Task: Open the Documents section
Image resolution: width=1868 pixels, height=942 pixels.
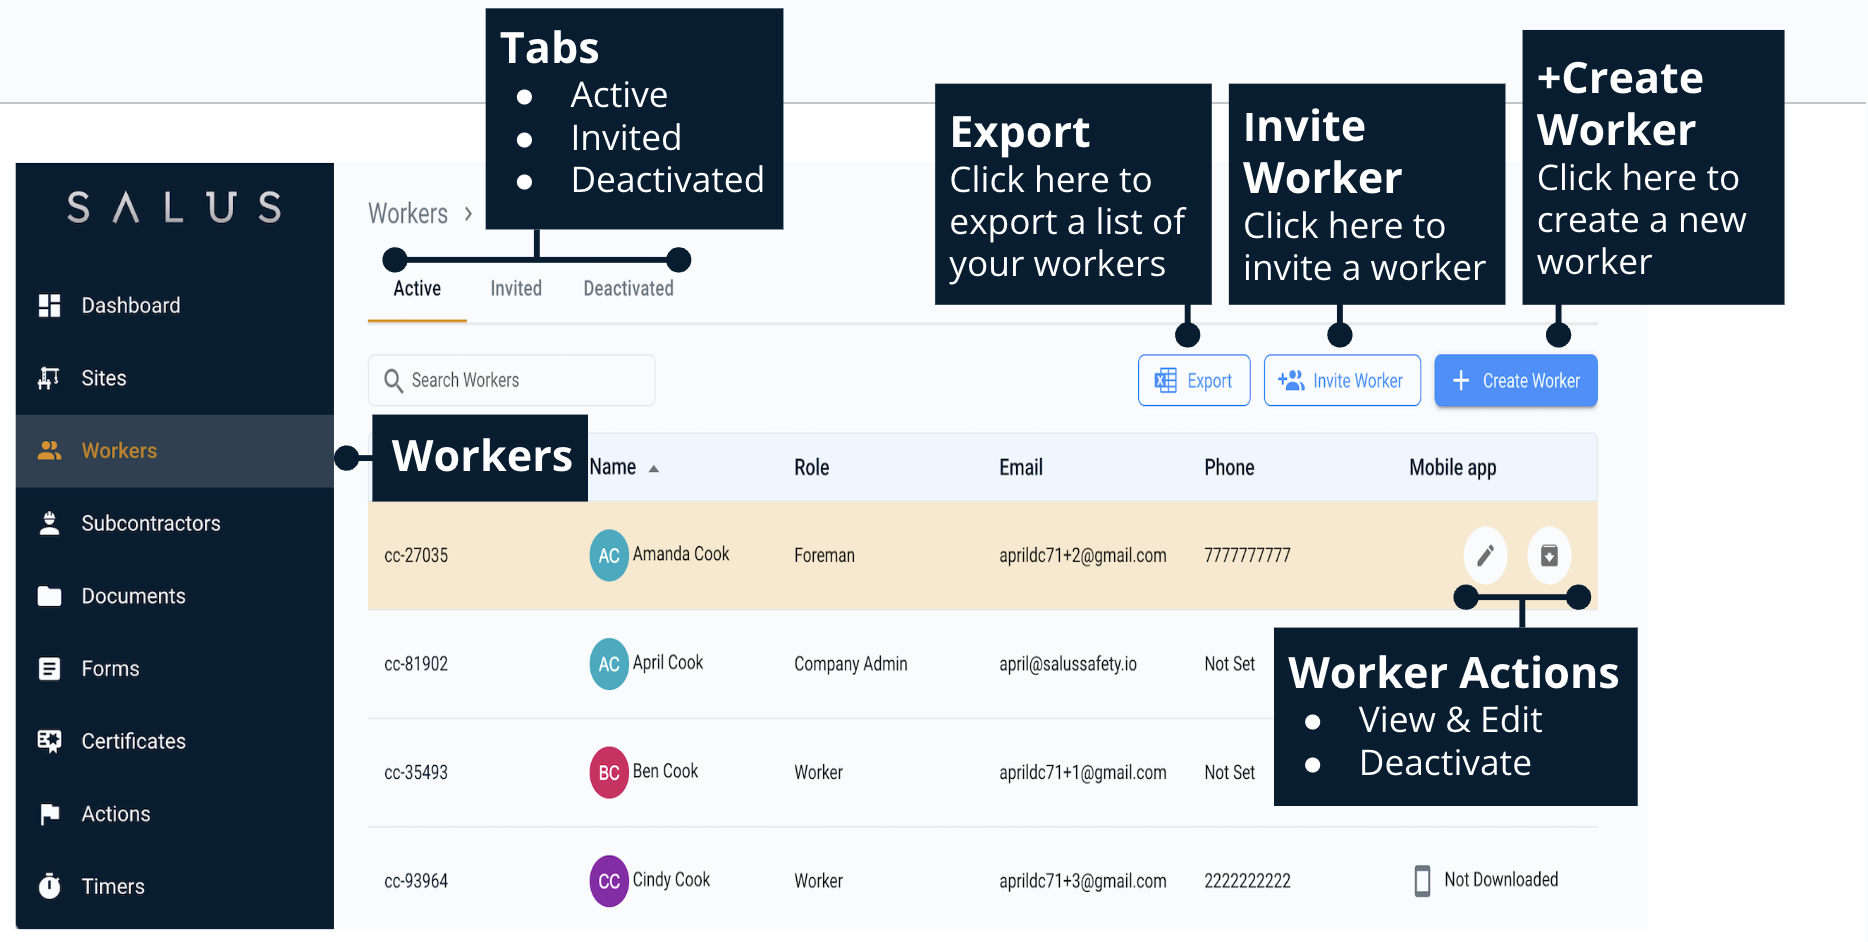Action: [133, 596]
